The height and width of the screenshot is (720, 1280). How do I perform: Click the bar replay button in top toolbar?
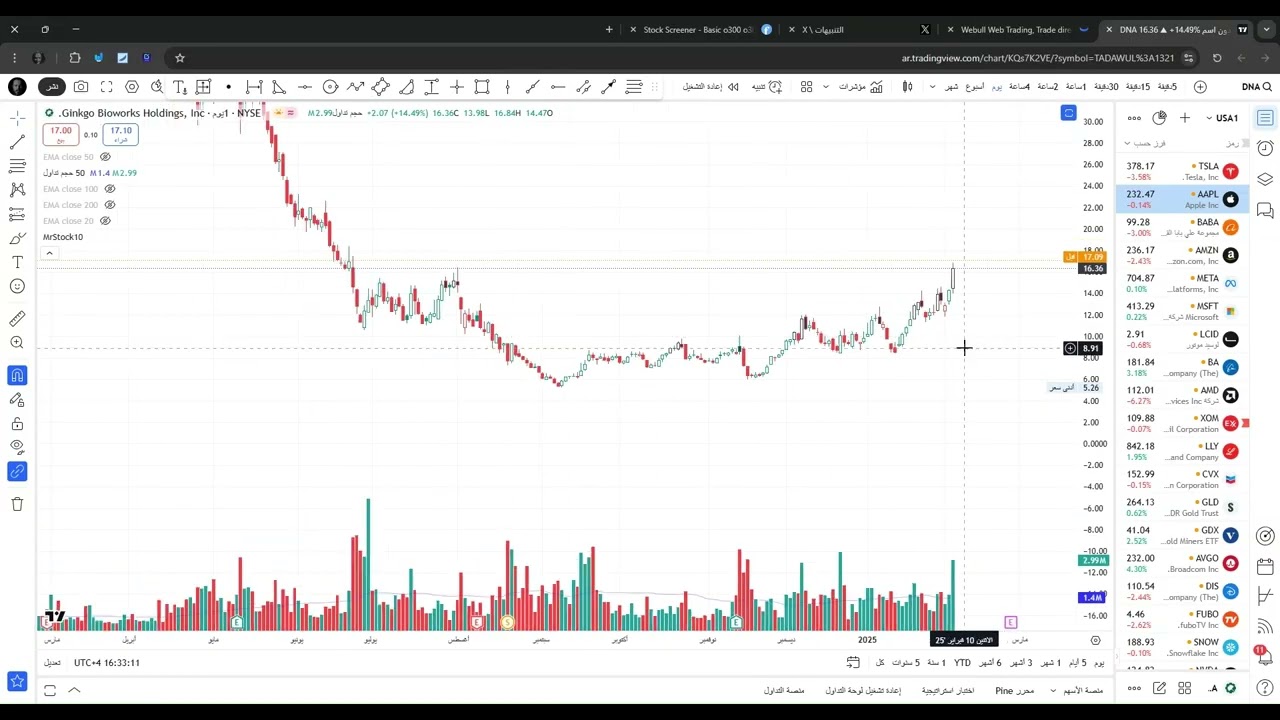[x=711, y=87]
